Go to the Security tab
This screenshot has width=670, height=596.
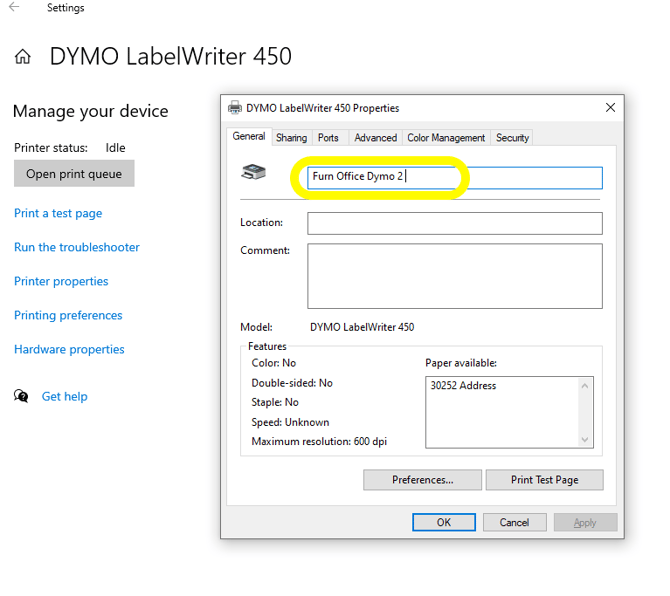click(512, 138)
